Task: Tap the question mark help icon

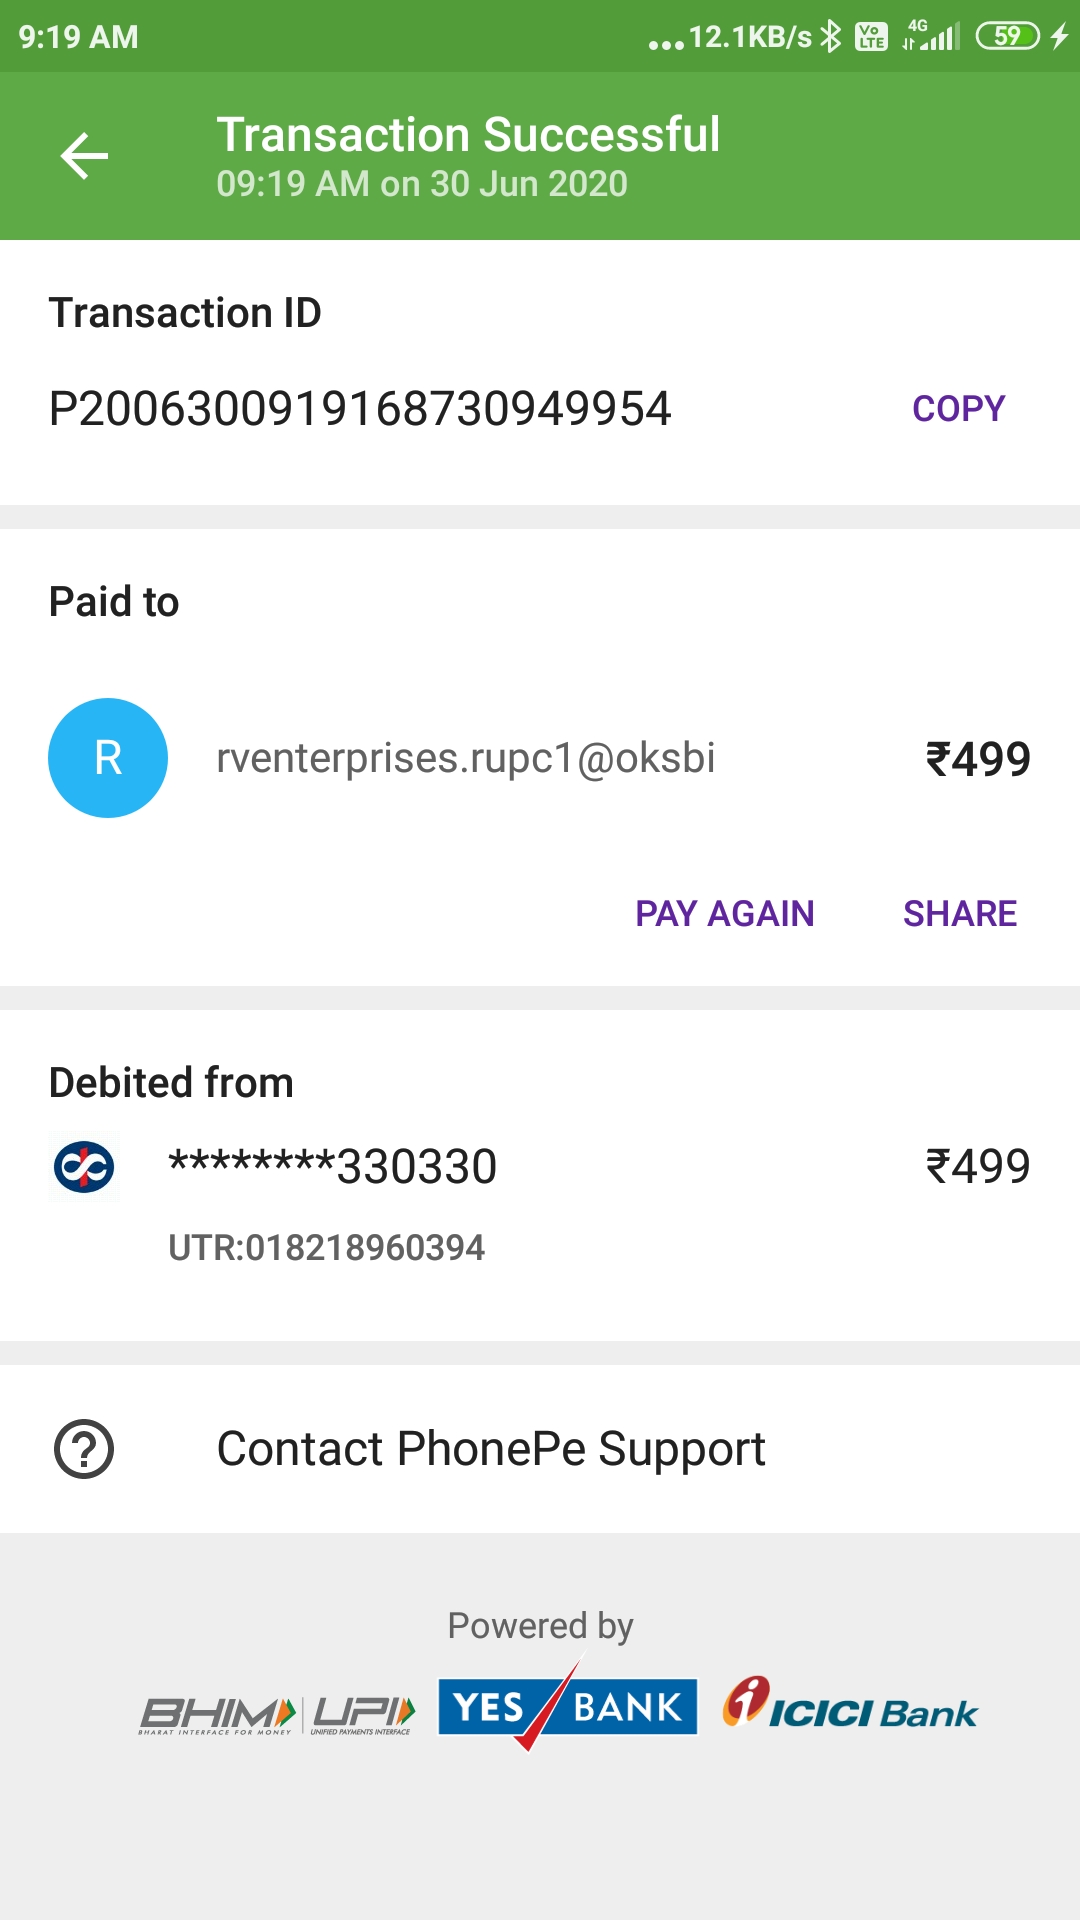Action: pyautogui.click(x=84, y=1449)
